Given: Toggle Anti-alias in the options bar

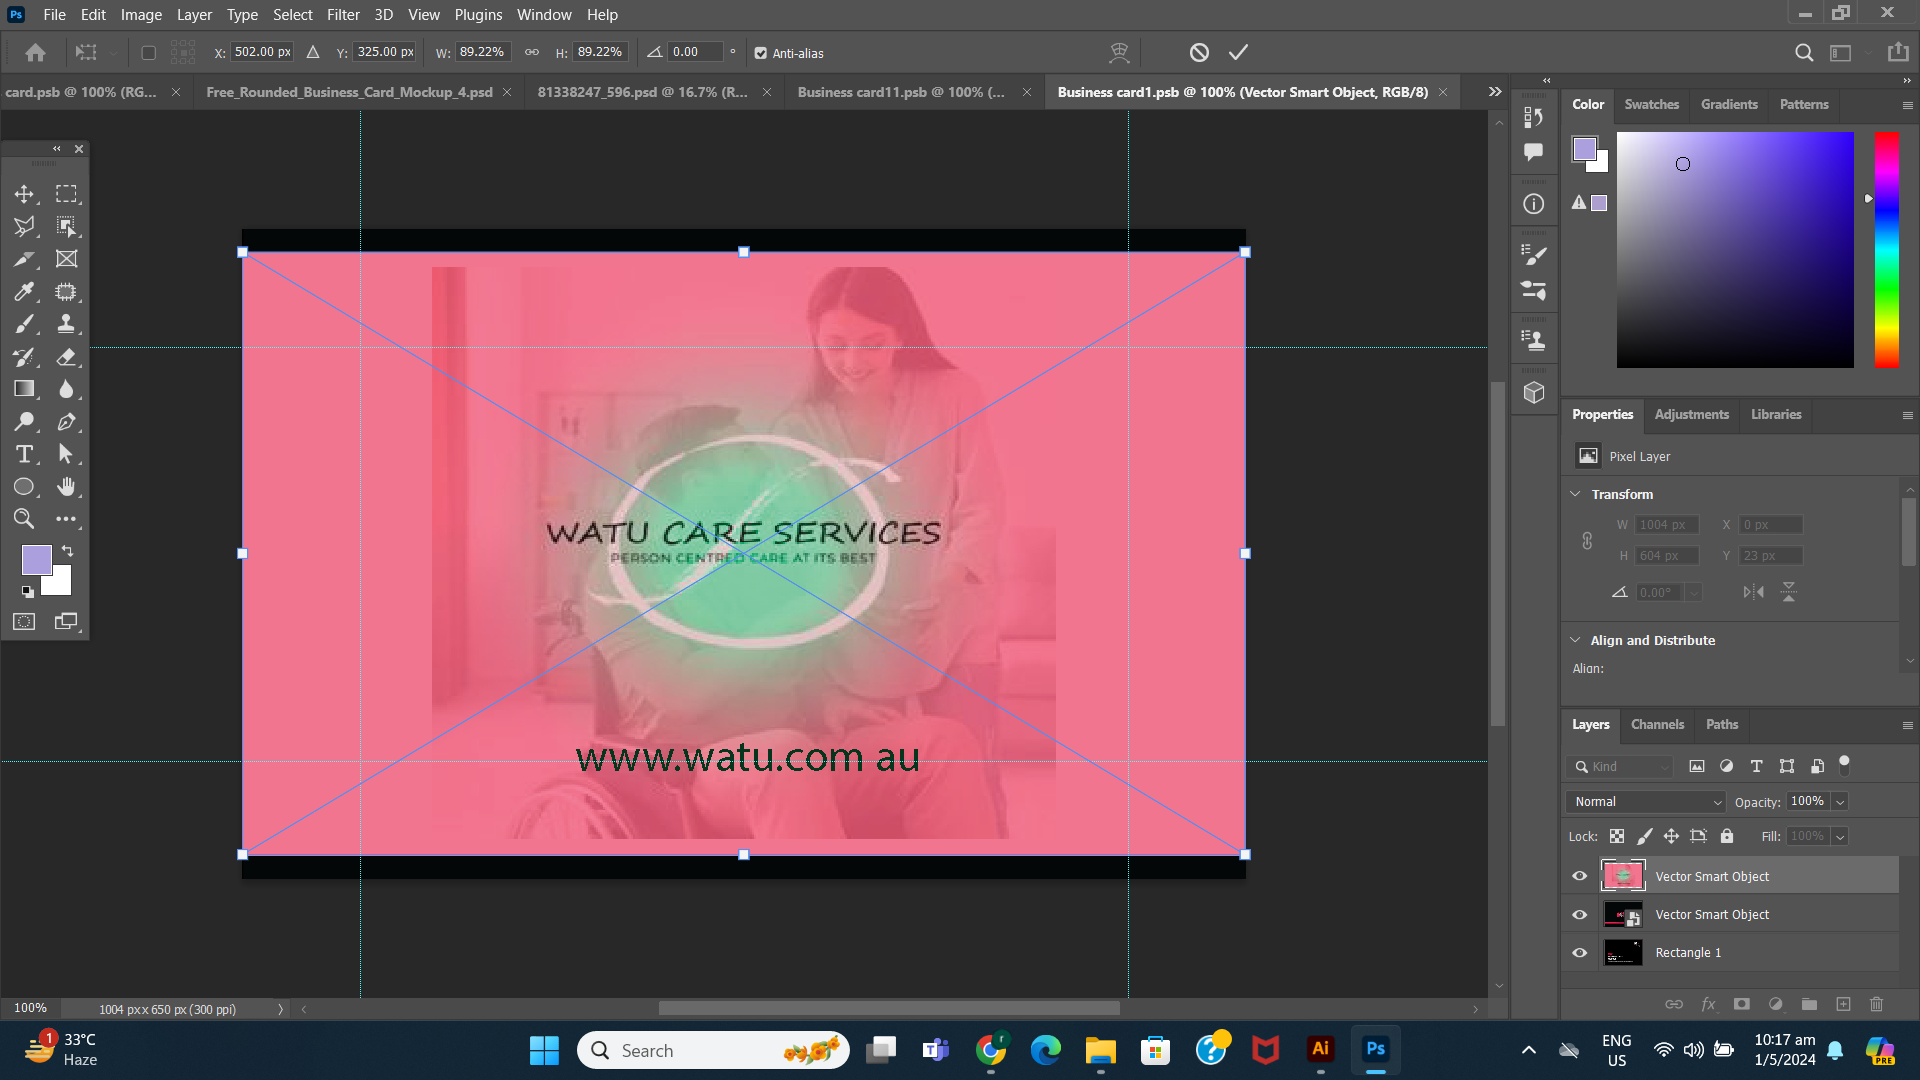Looking at the screenshot, I should tap(762, 53).
